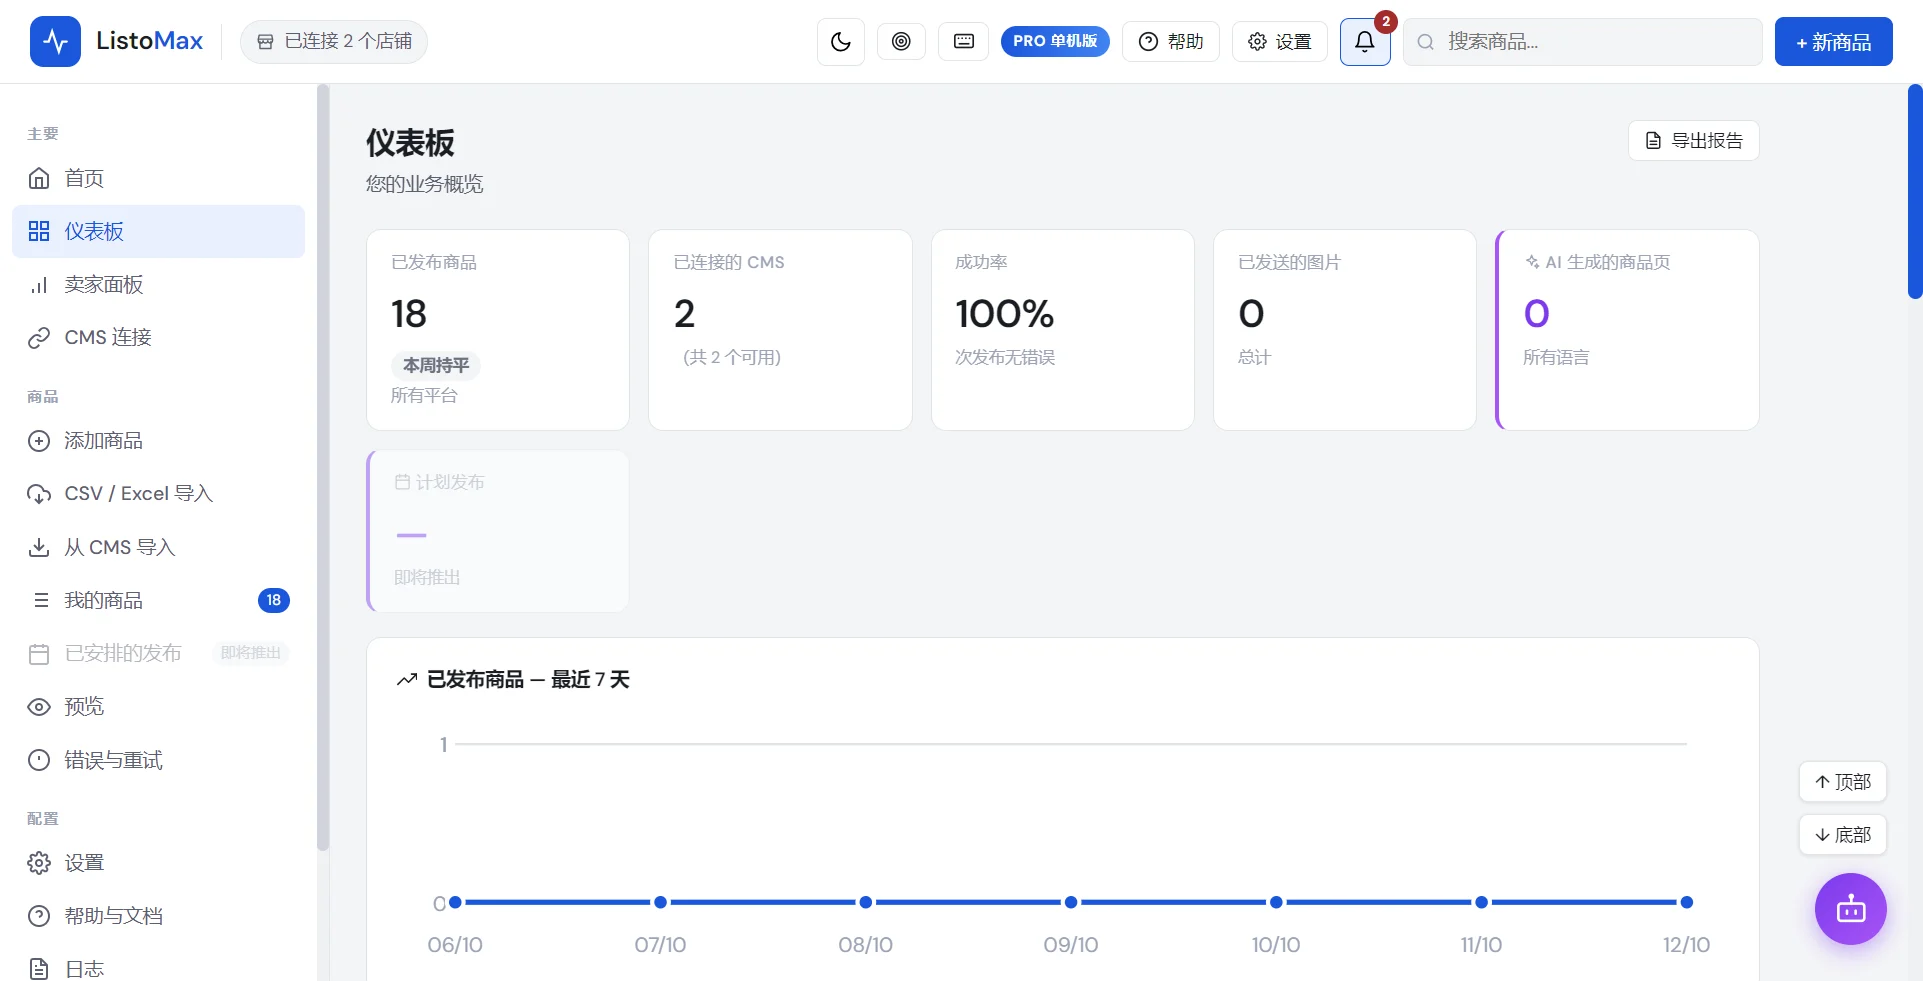Image resolution: width=1923 pixels, height=981 pixels.
Task: Click CSV / Excel 导入 cloud icon
Action: coord(39,494)
